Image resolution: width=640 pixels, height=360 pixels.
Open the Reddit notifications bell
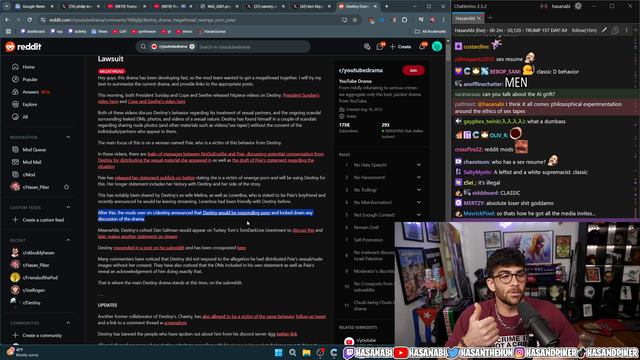click(422, 47)
